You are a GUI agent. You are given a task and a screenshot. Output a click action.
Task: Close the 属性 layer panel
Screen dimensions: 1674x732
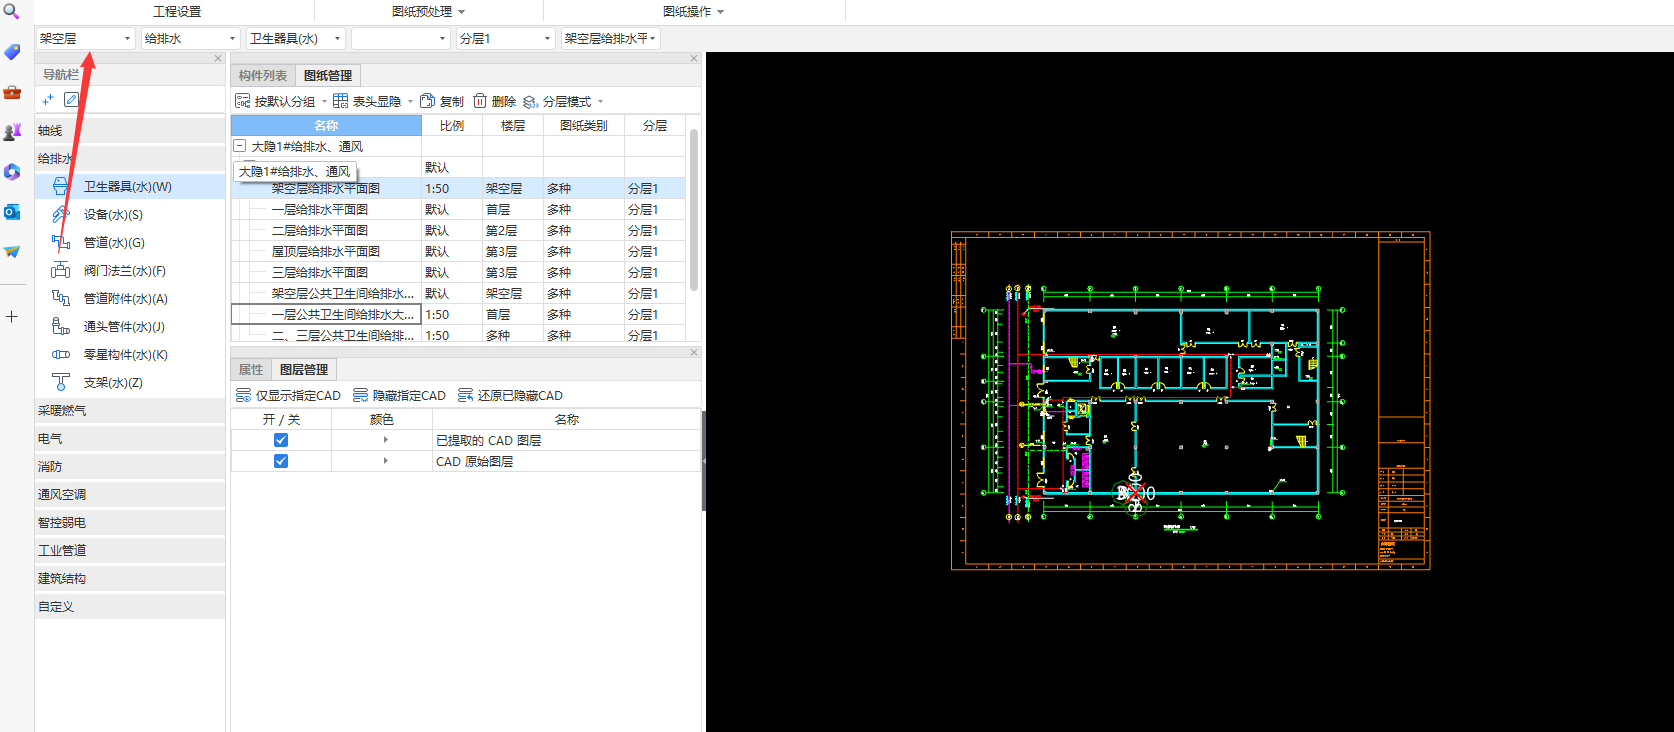point(694,352)
